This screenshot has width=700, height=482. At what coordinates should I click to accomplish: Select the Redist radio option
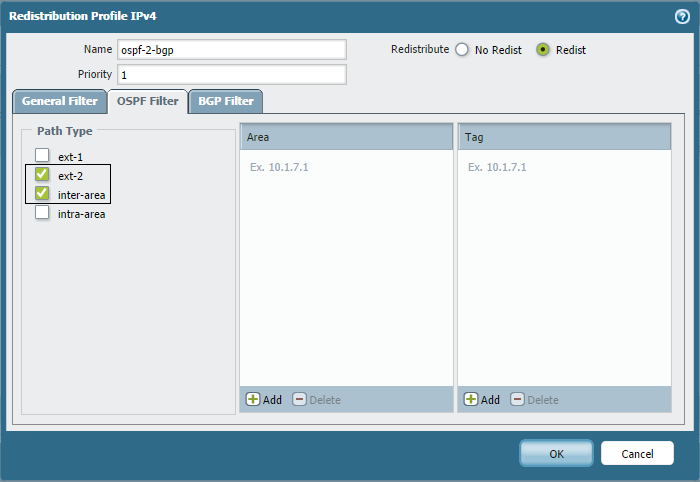coord(542,50)
